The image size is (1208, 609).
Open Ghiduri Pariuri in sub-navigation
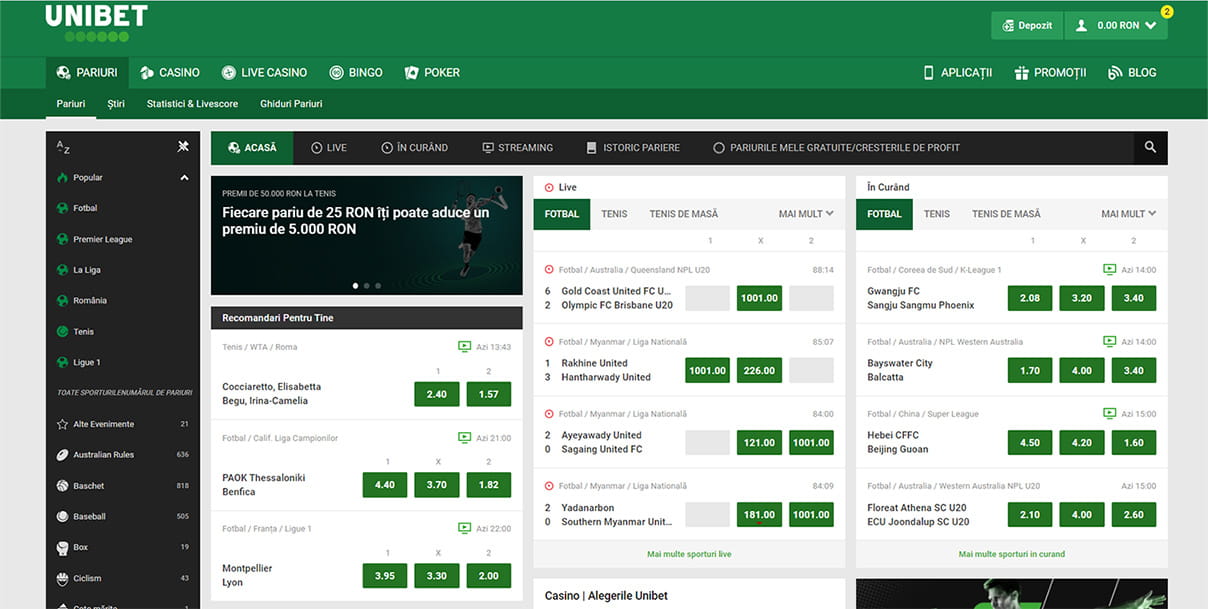[x=291, y=104]
